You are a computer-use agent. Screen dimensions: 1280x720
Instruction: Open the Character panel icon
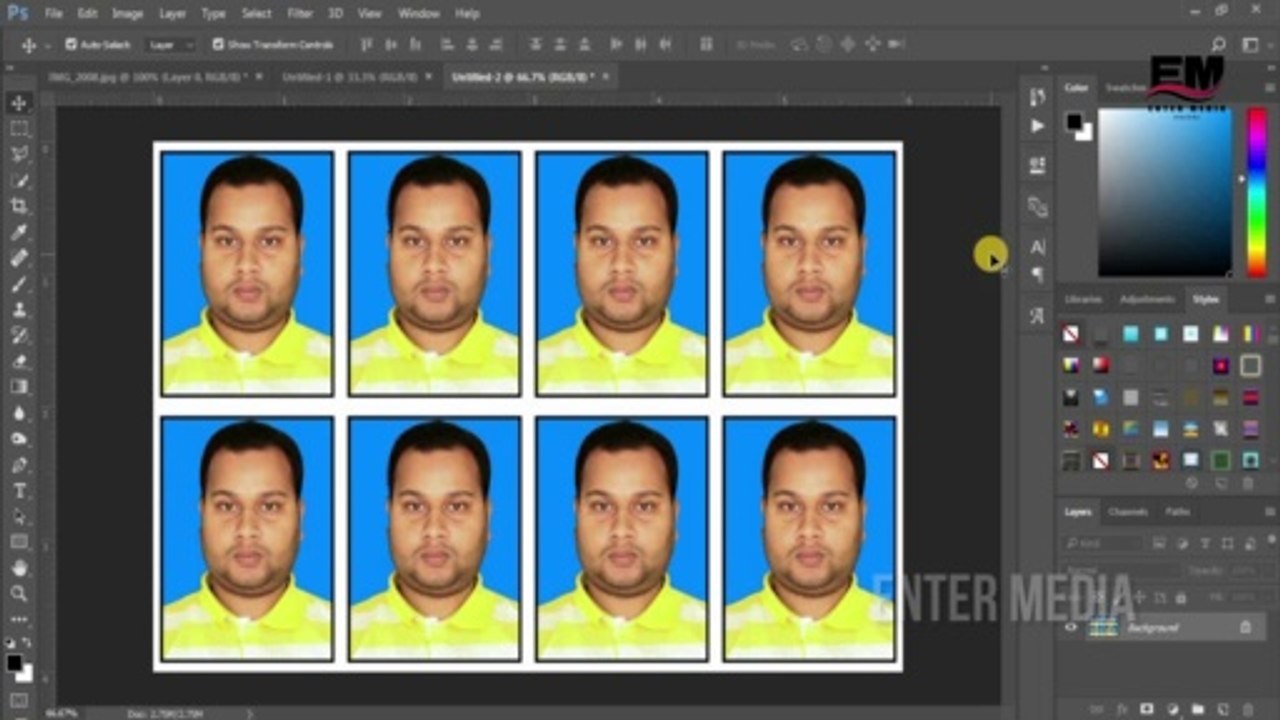(x=1037, y=247)
